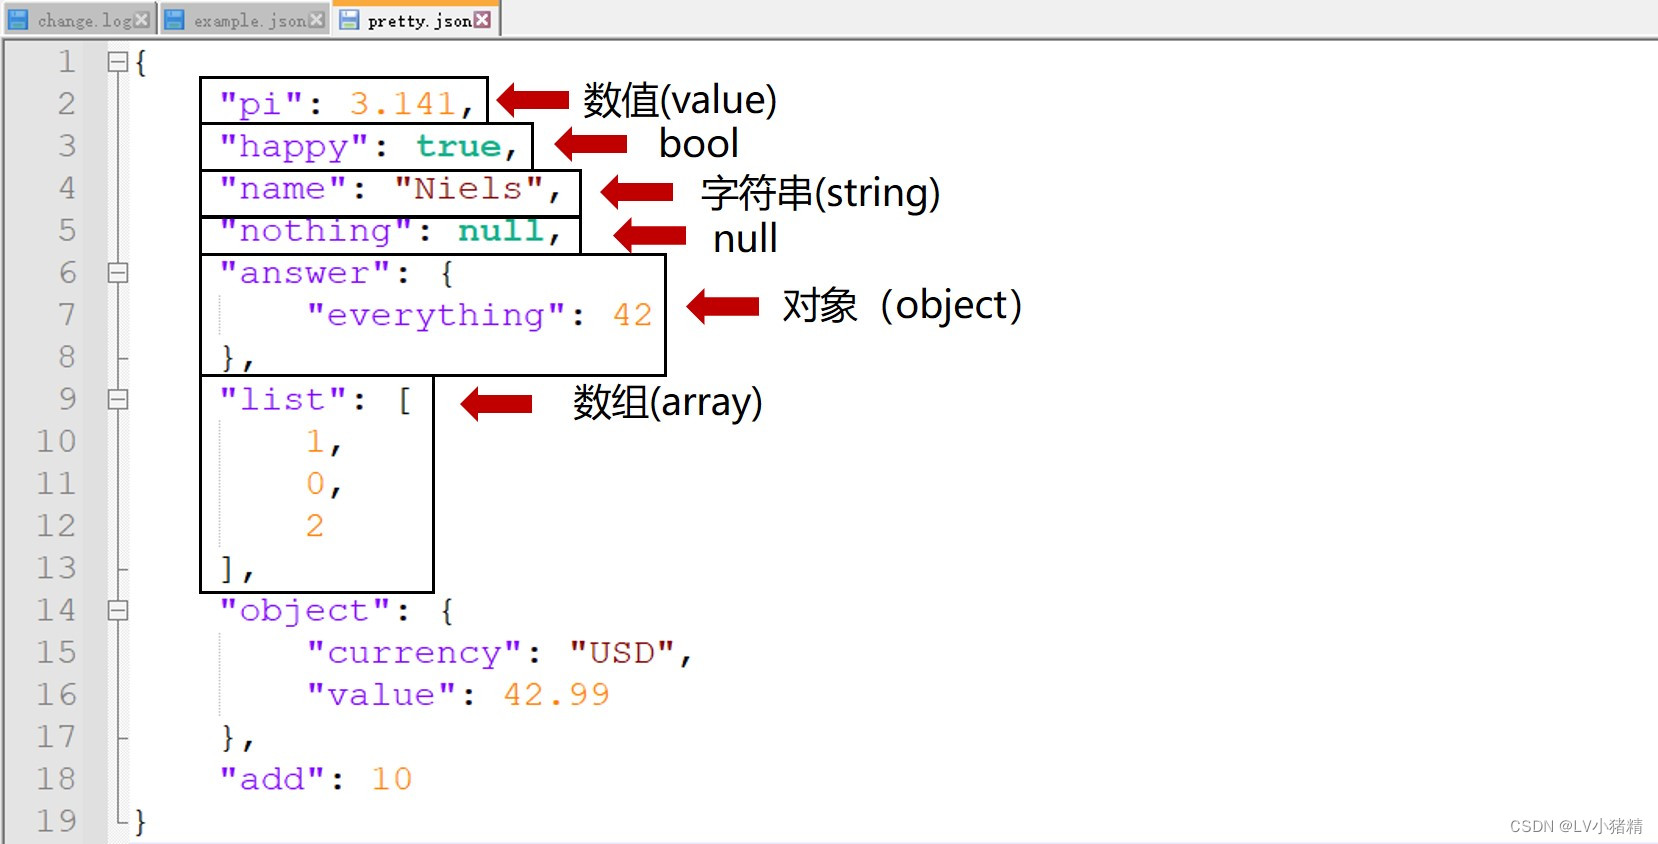Click the value 42 after everything
Viewport: 1658px width, 844px height.
(x=633, y=315)
